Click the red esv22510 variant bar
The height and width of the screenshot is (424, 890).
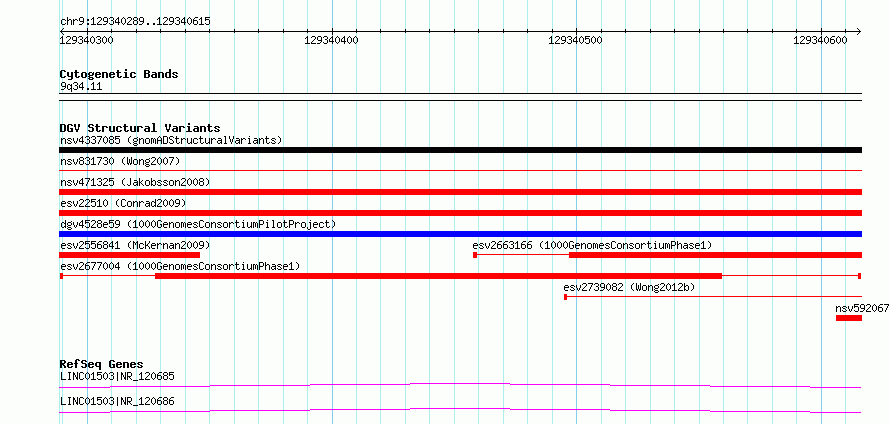460,213
